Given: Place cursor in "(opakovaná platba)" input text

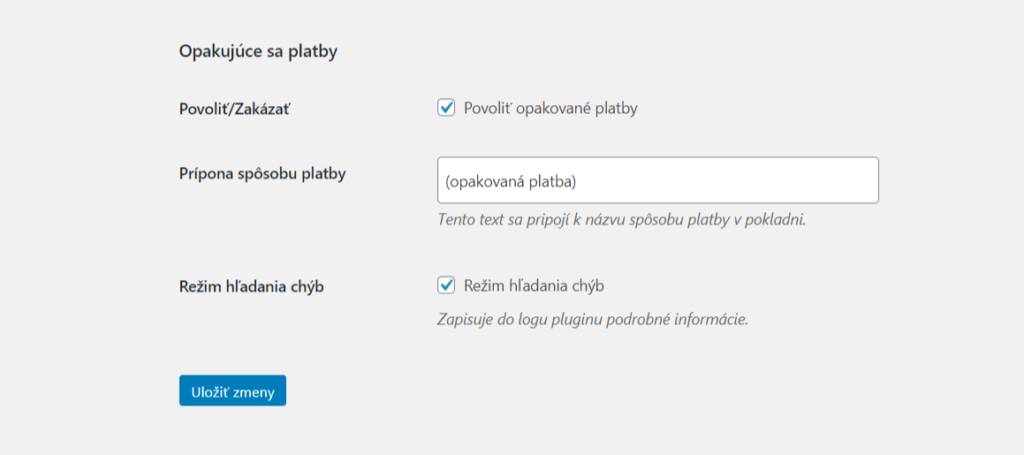Looking at the screenshot, I should click(512, 181).
